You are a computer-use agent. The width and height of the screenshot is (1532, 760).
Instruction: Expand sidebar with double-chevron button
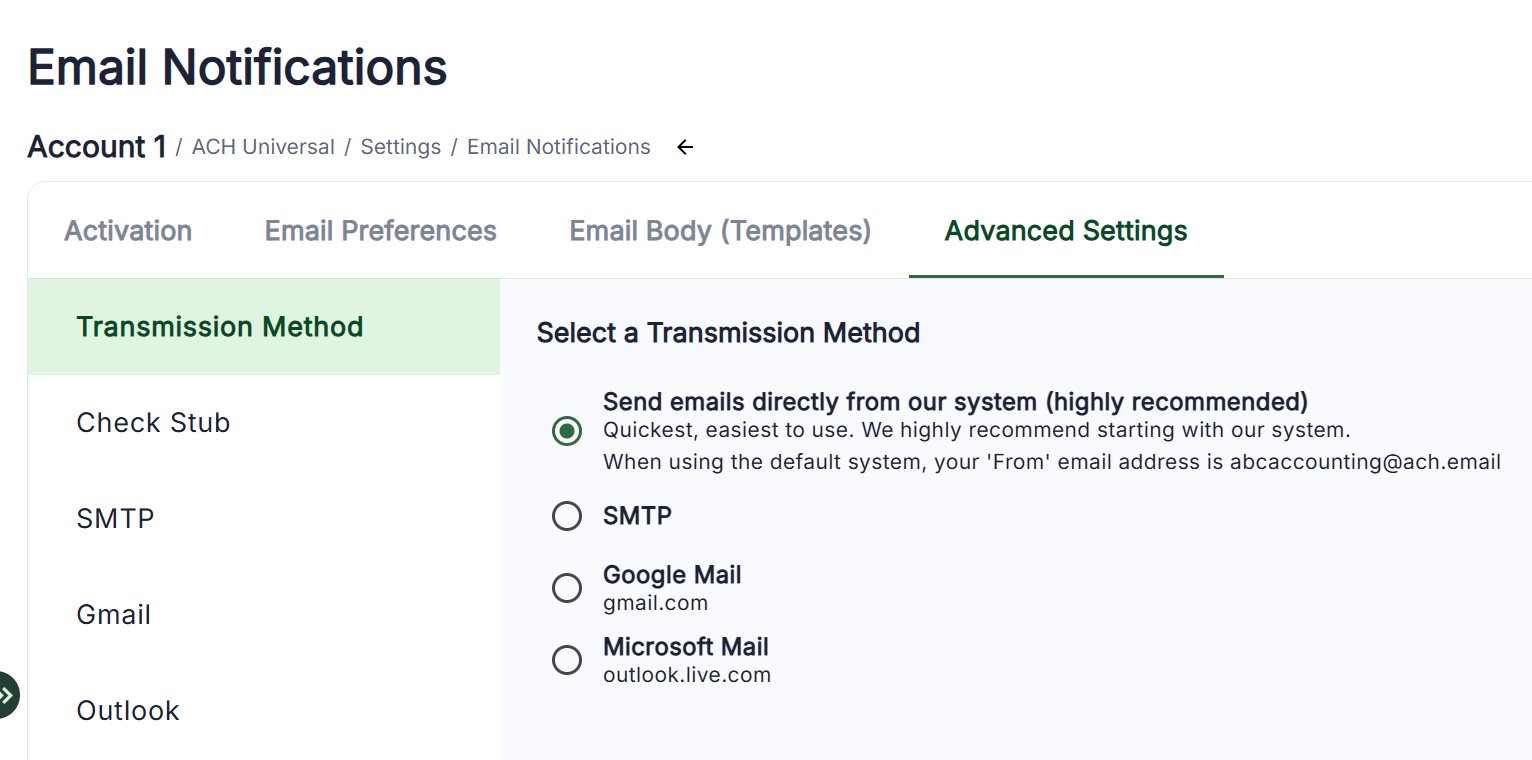[x=7, y=695]
